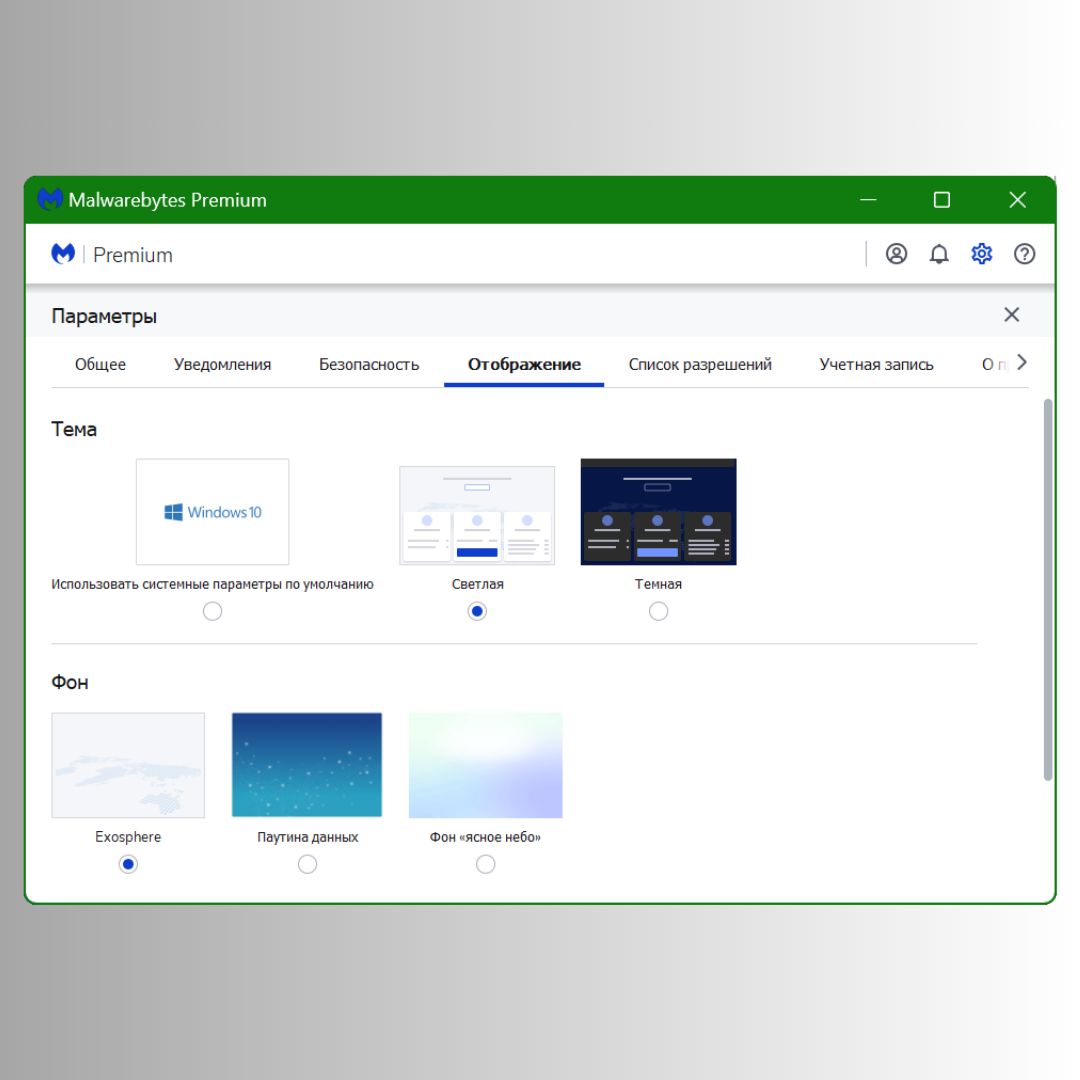The height and width of the screenshot is (1080, 1080).
Task: Click the Windows 10 theme thumbnail
Action: pos(213,512)
